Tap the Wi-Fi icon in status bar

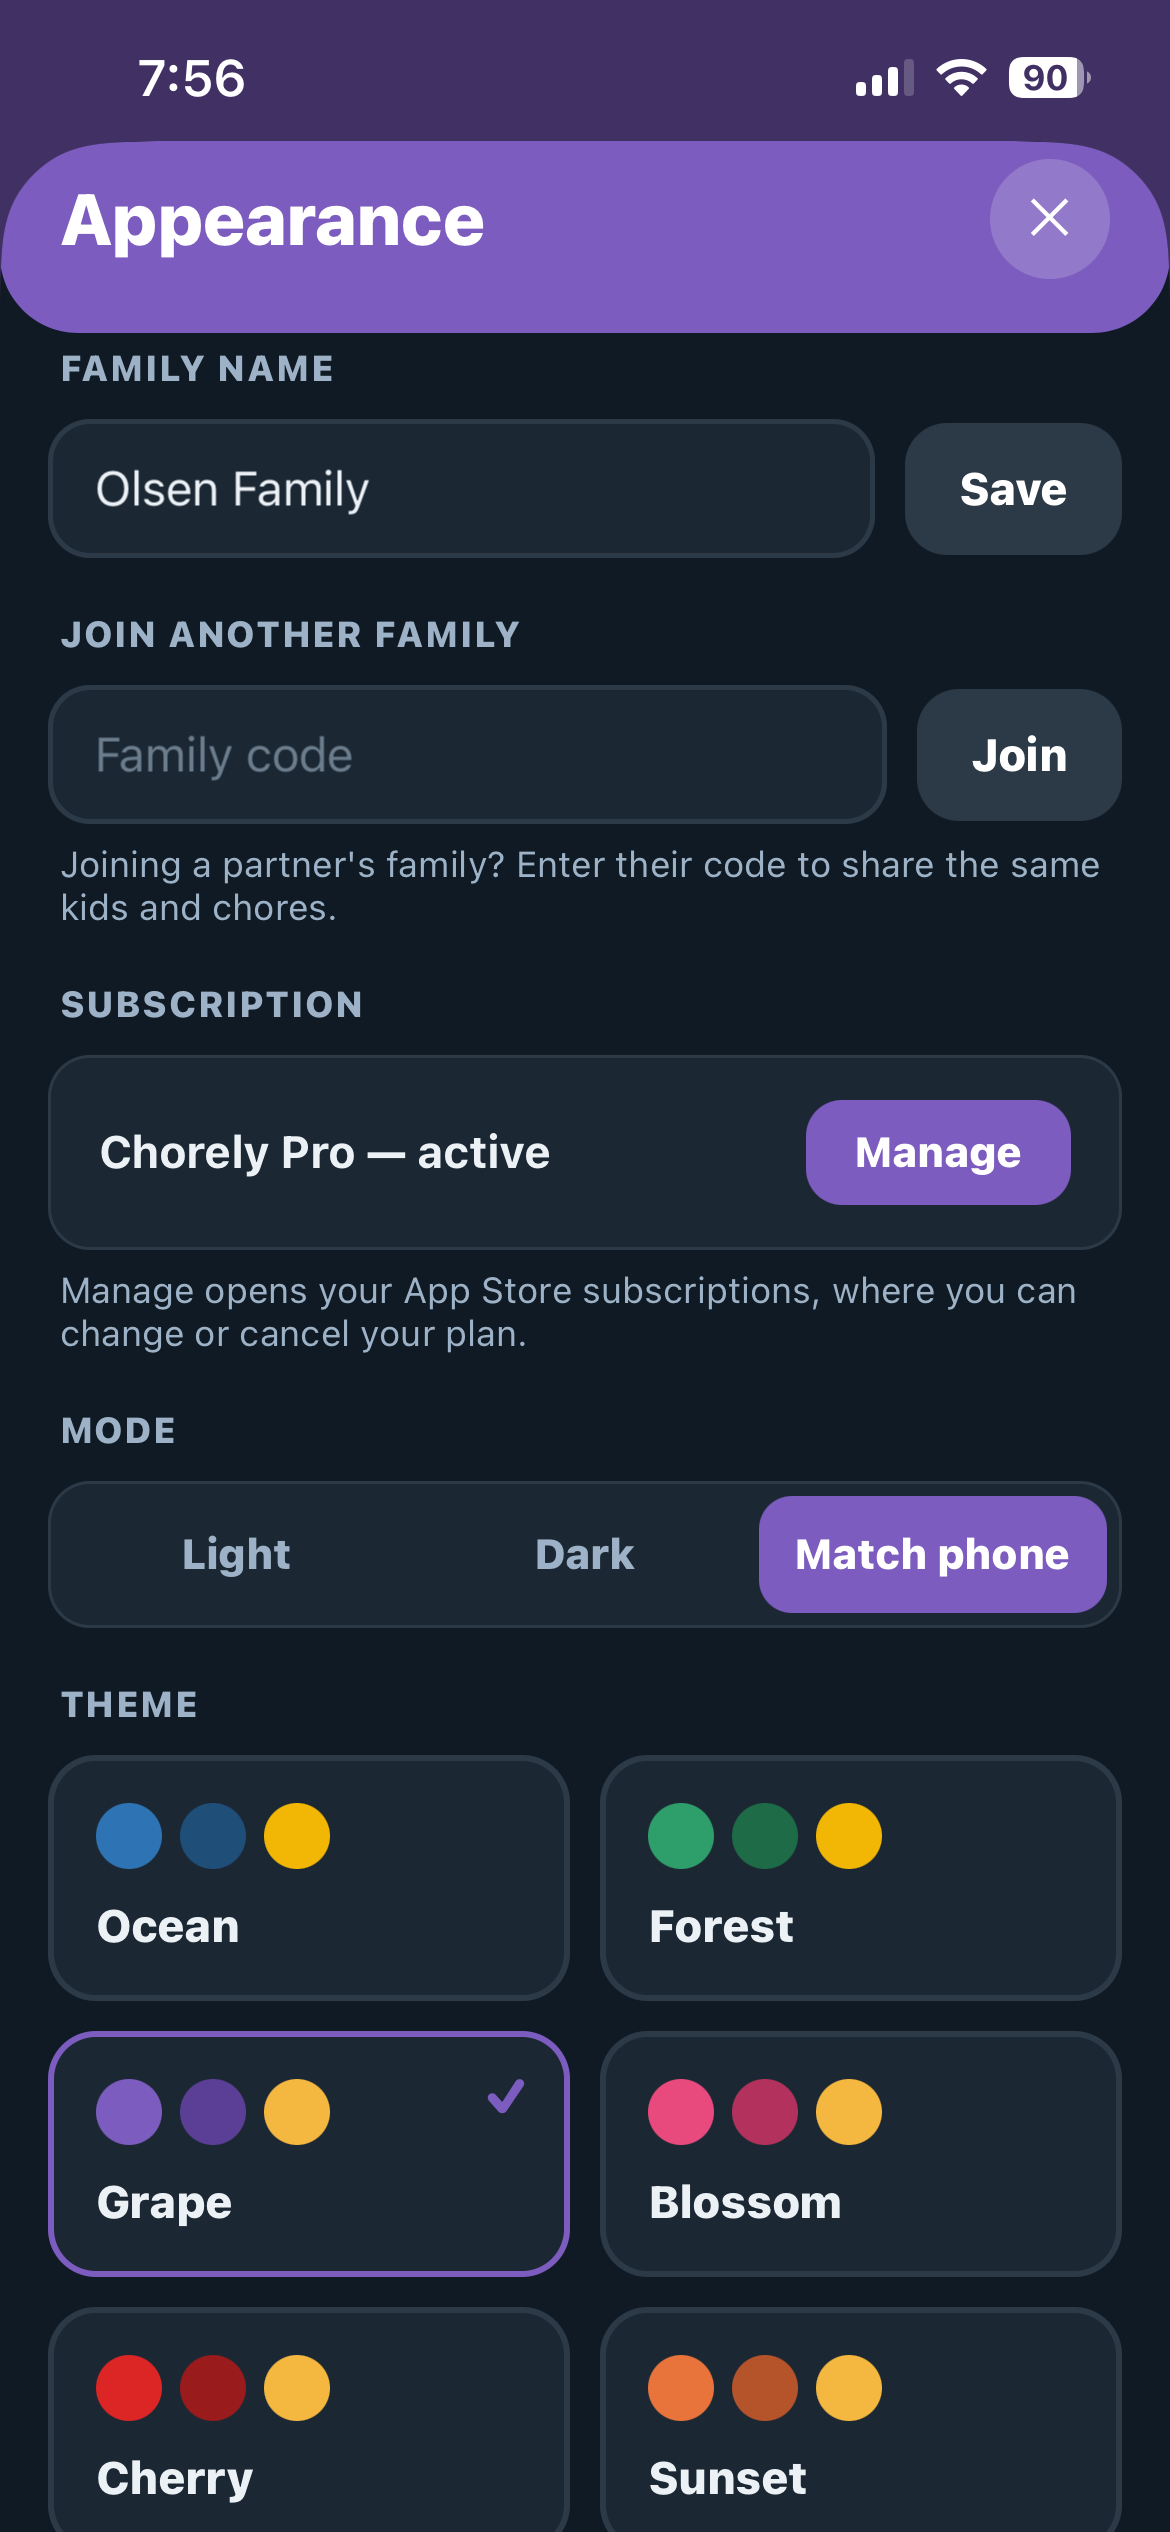click(x=961, y=77)
